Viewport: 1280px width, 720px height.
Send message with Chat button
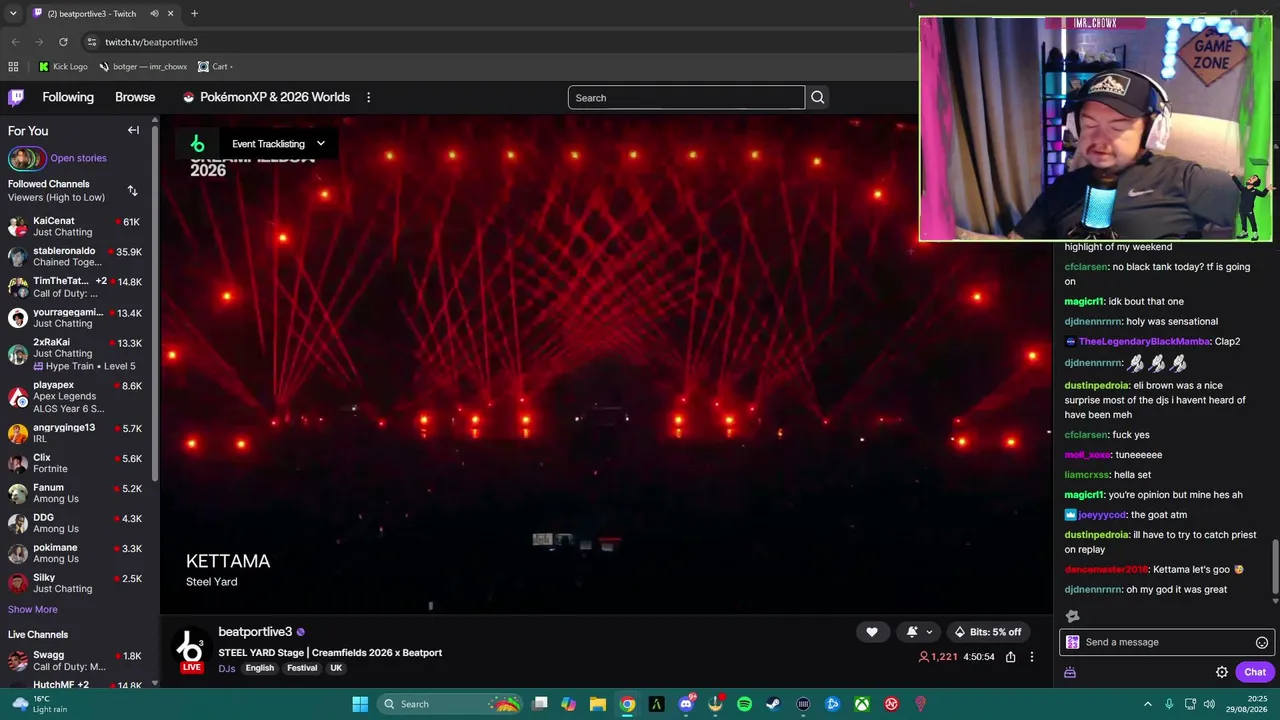pyautogui.click(x=1255, y=672)
